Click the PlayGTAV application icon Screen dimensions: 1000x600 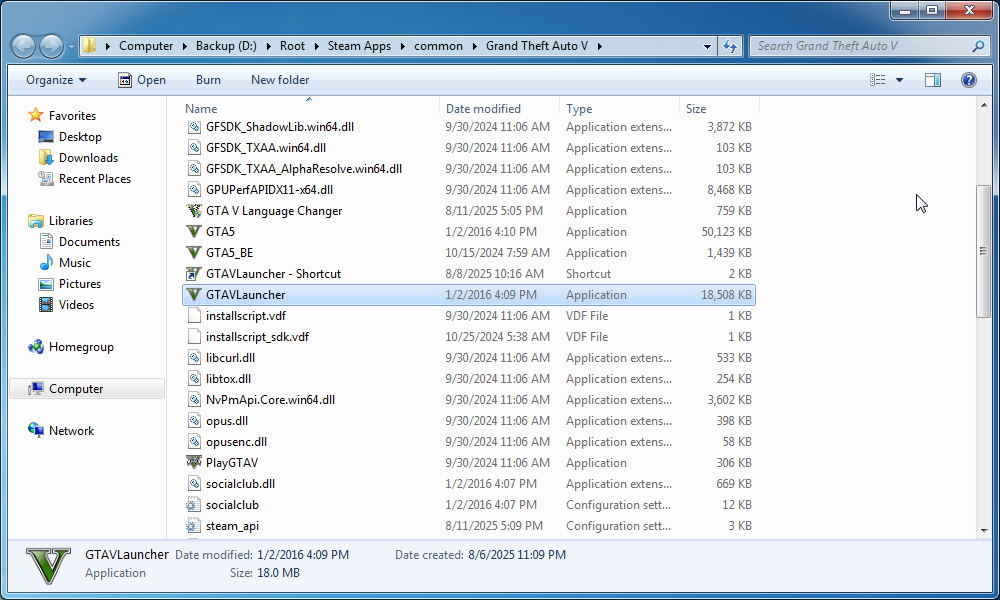tap(194, 462)
